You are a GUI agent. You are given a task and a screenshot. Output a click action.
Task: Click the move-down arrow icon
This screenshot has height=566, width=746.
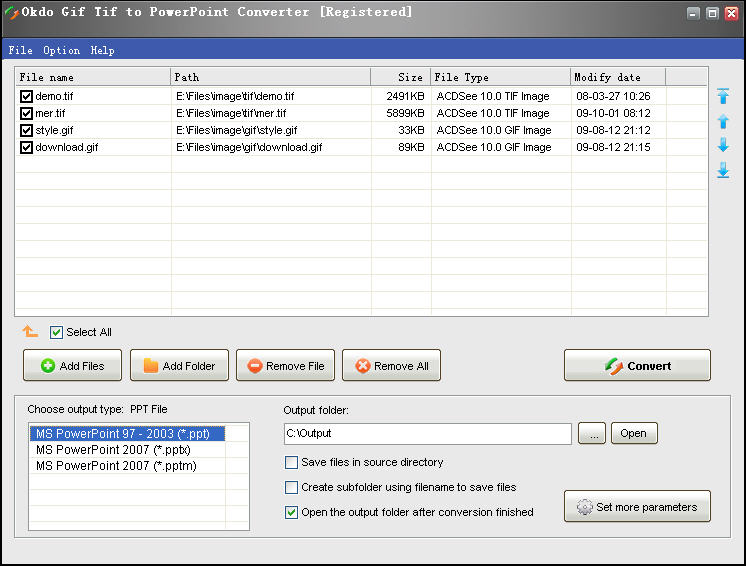(x=723, y=146)
